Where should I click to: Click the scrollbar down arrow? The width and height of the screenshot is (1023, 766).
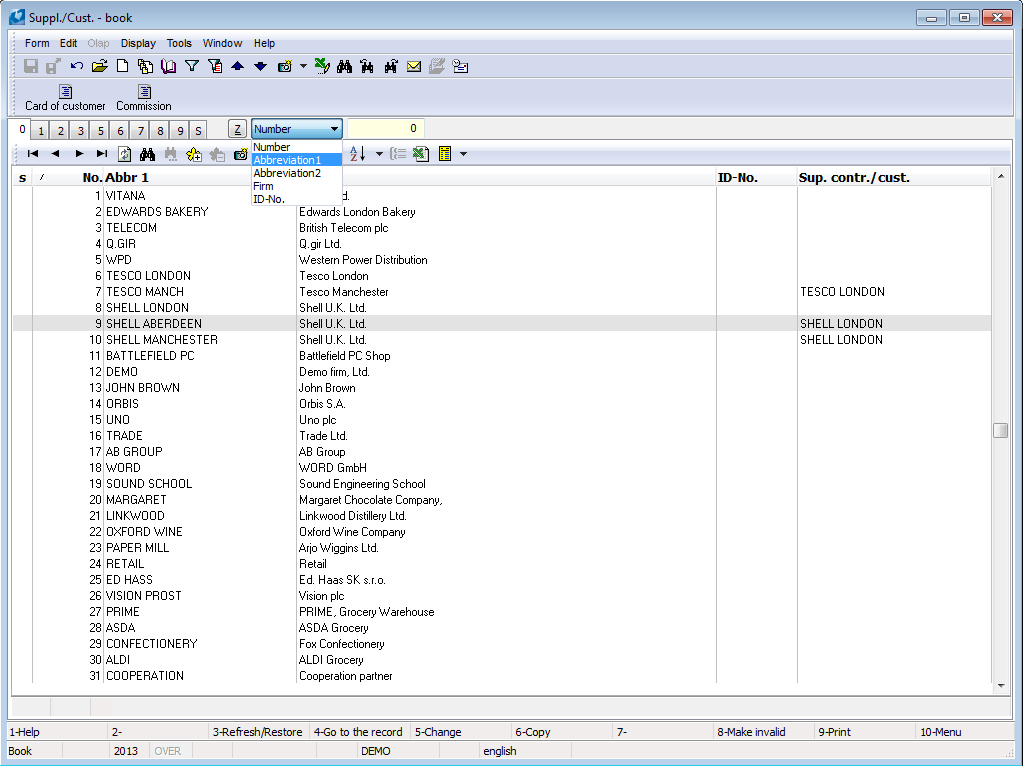coord(1001,686)
